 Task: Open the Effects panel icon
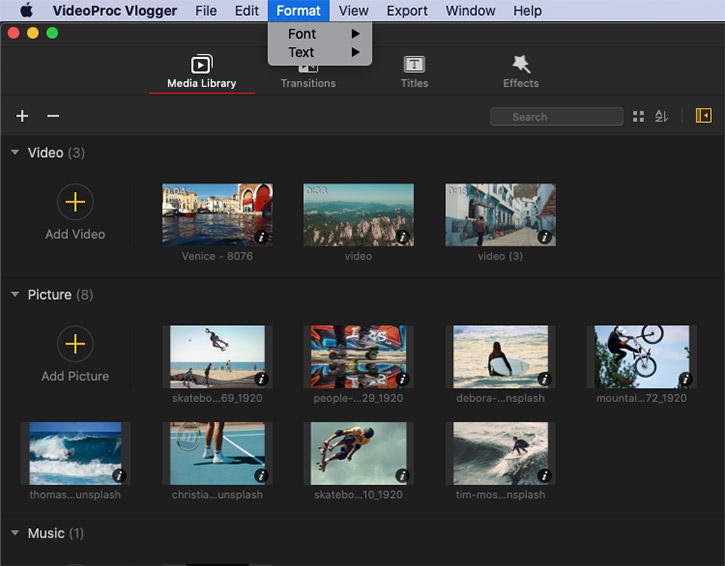click(x=520, y=65)
